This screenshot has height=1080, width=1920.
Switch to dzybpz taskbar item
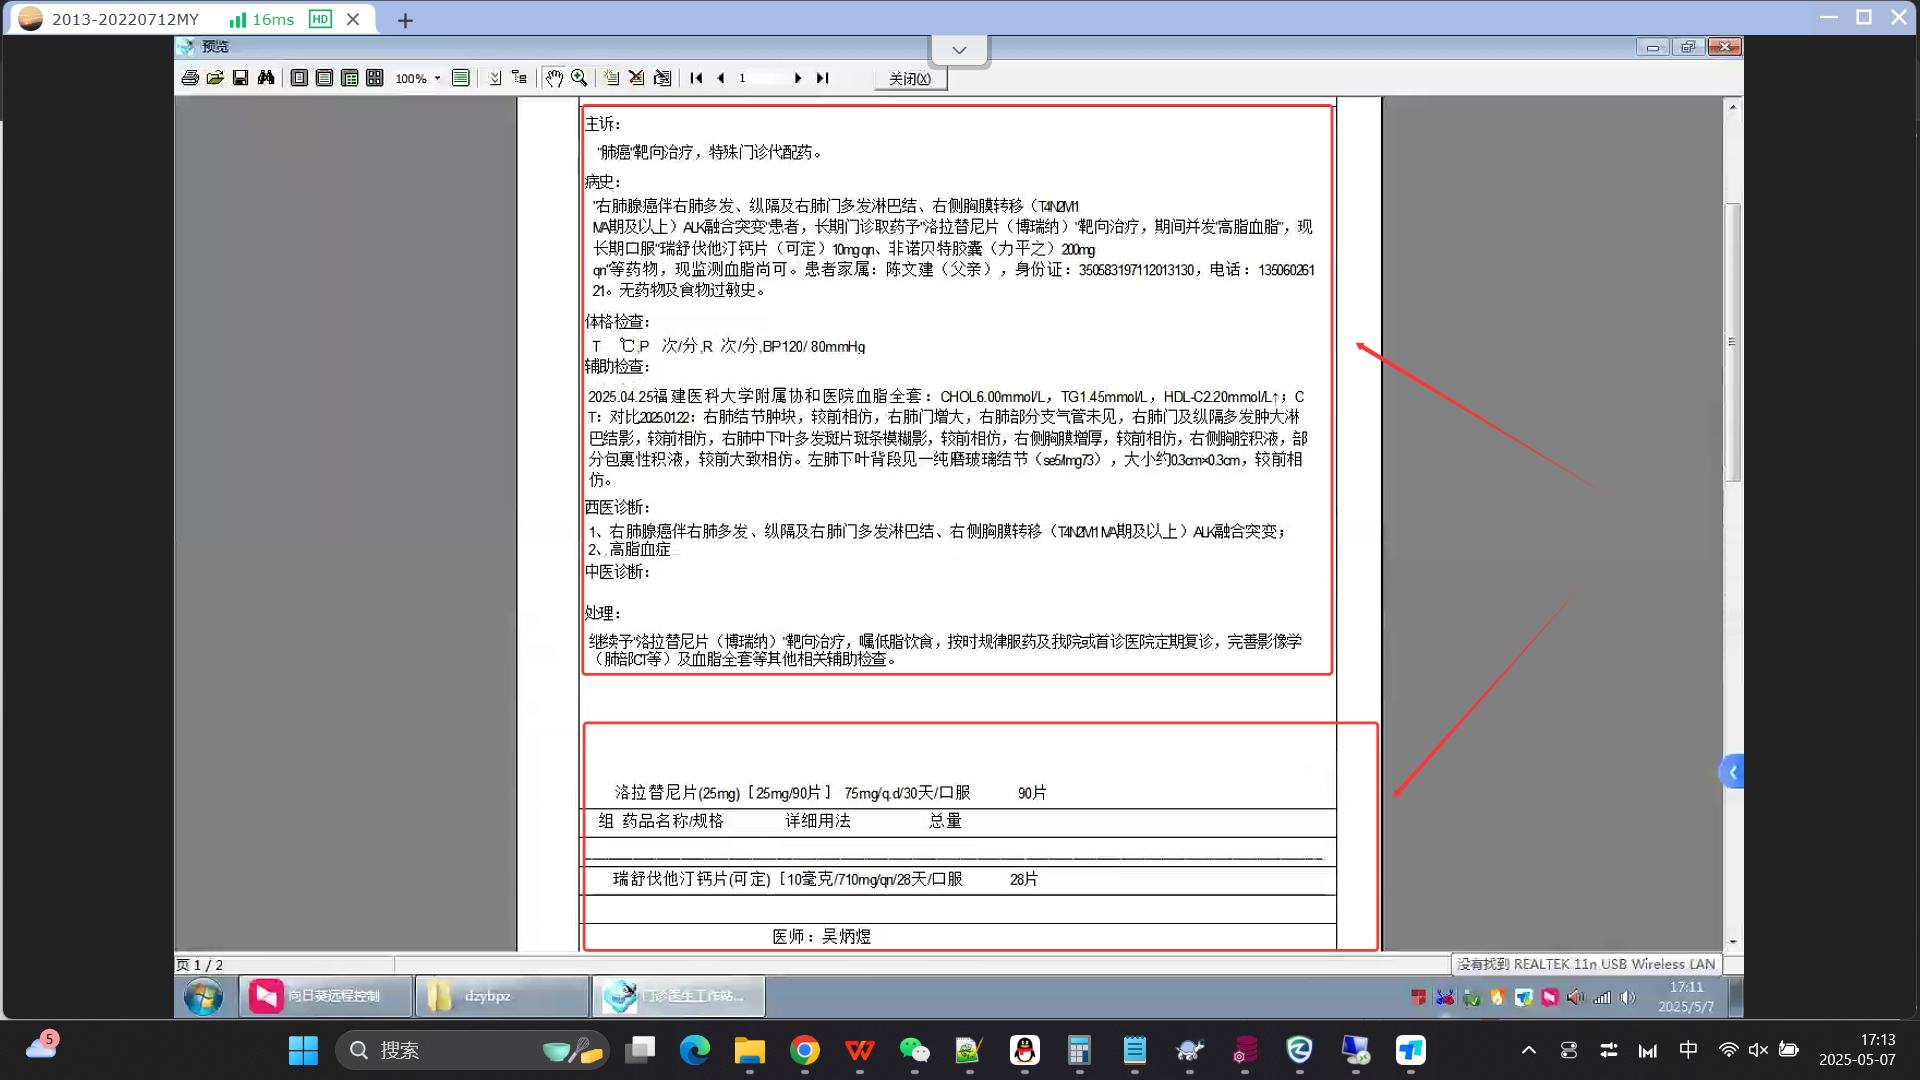pyautogui.click(x=500, y=996)
